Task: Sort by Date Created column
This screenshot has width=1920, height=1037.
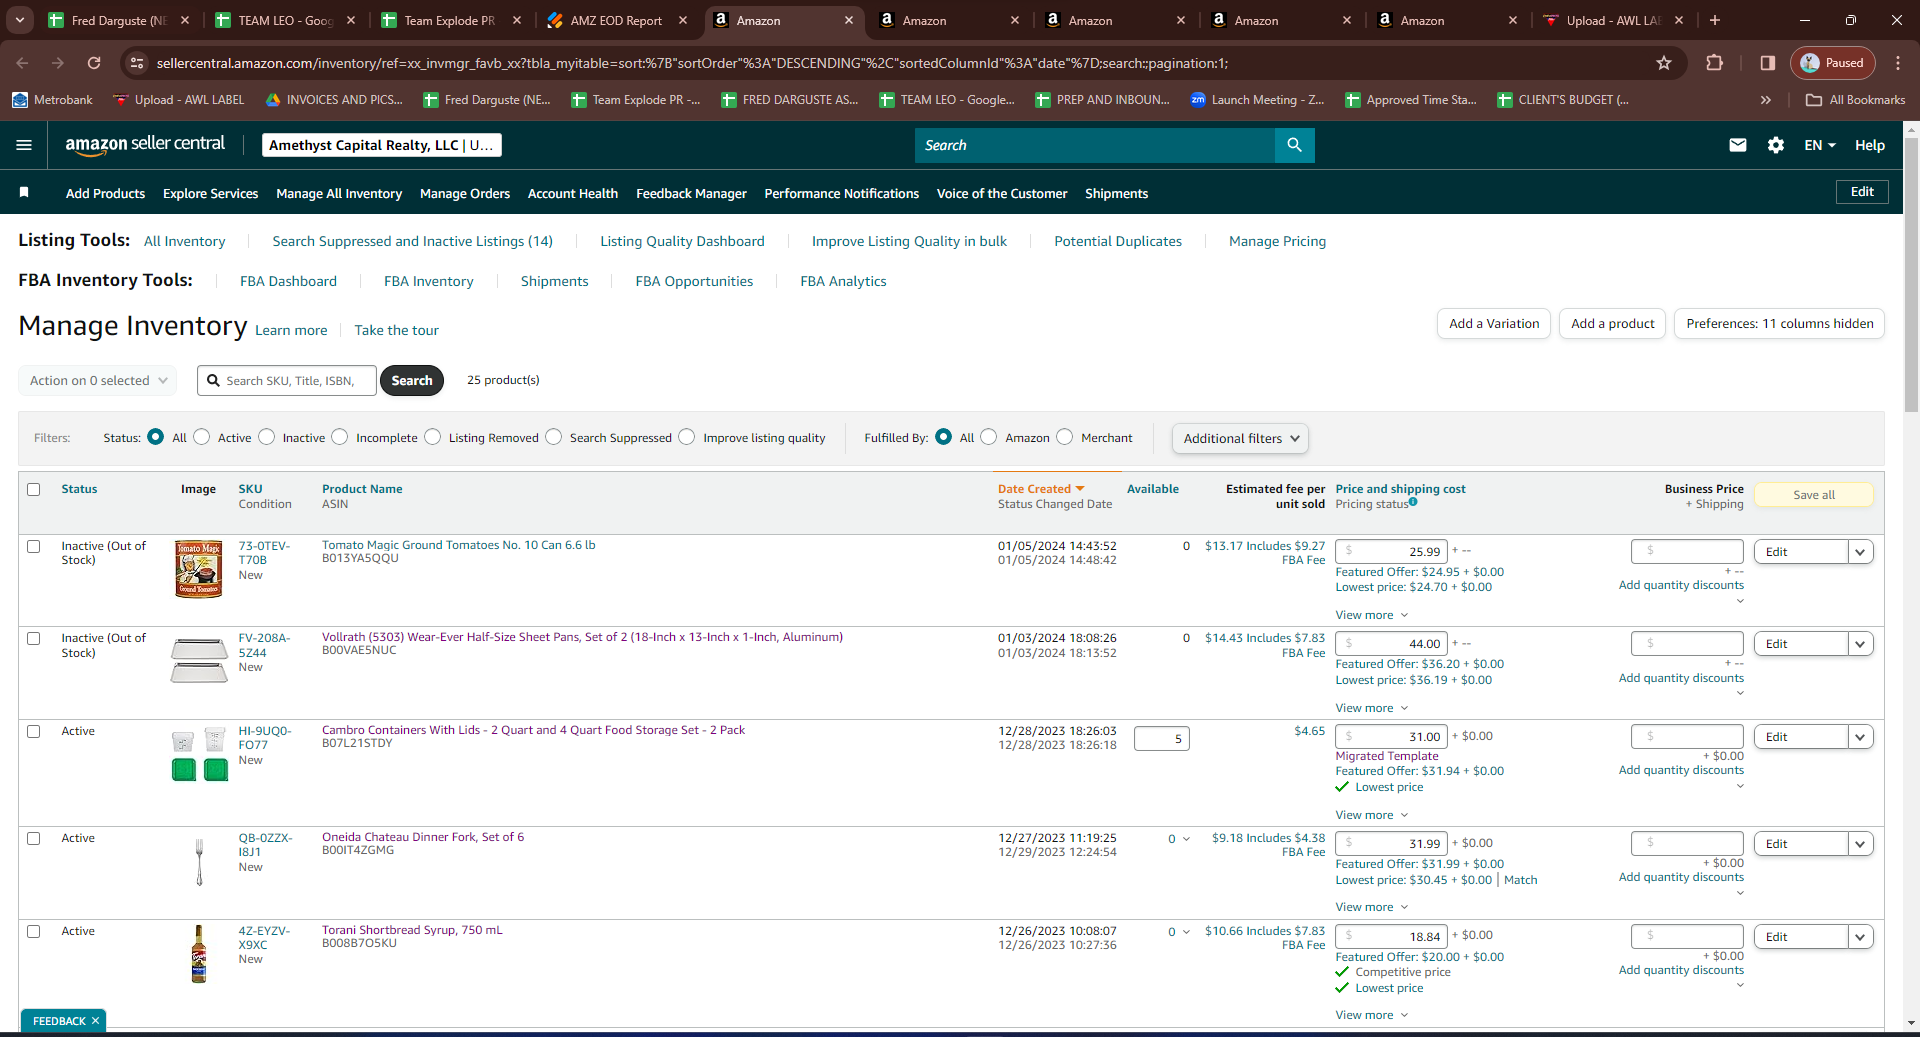Action: pyautogui.click(x=1040, y=489)
